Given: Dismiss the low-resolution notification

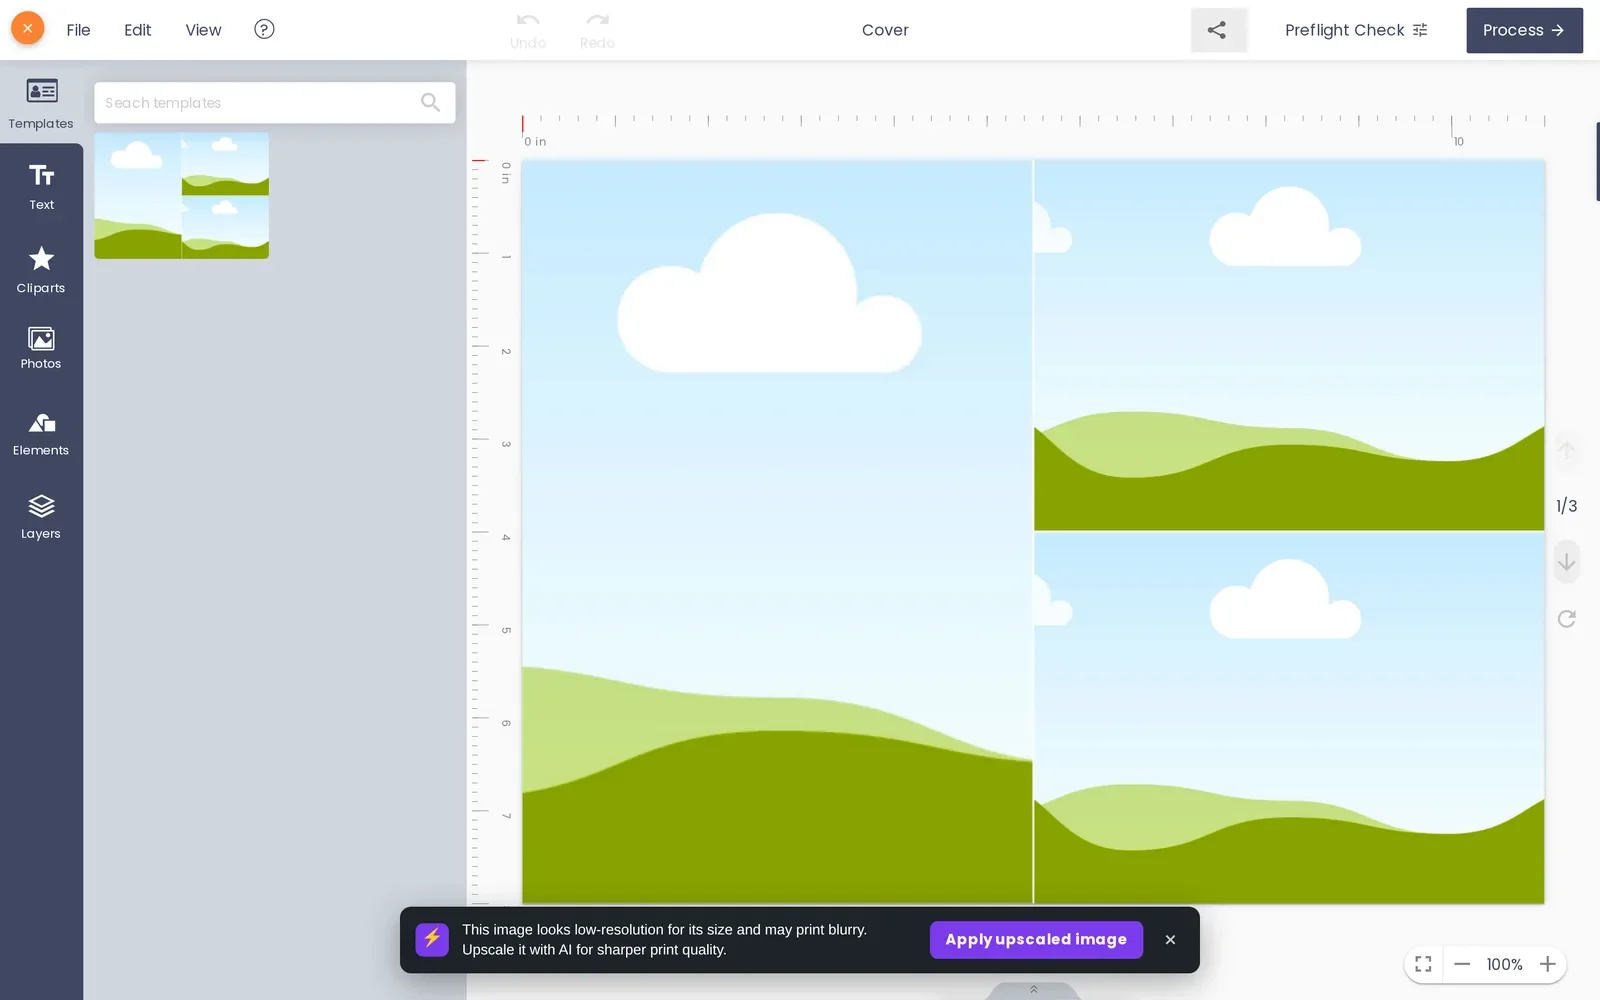Looking at the screenshot, I should coord(1170,939).
